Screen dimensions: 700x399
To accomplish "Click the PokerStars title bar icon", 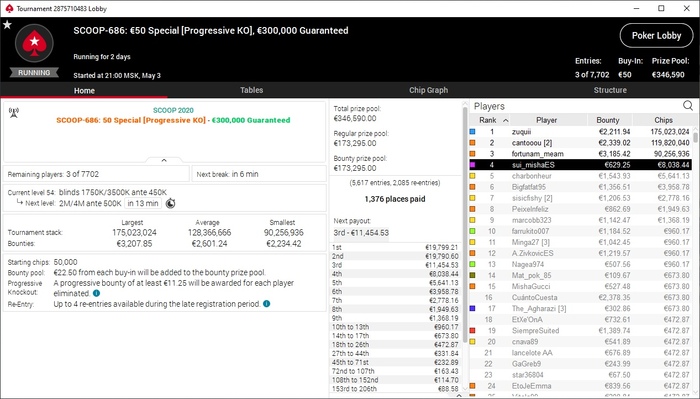I will pyautogui.click(x=8, y=8).
